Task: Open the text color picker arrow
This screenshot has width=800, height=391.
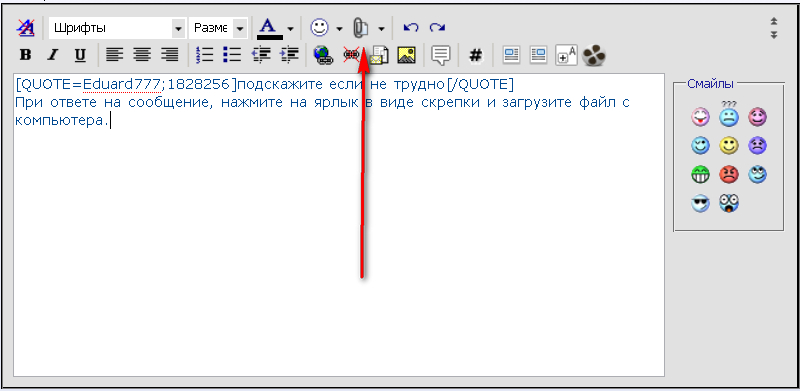Action: 290,29
